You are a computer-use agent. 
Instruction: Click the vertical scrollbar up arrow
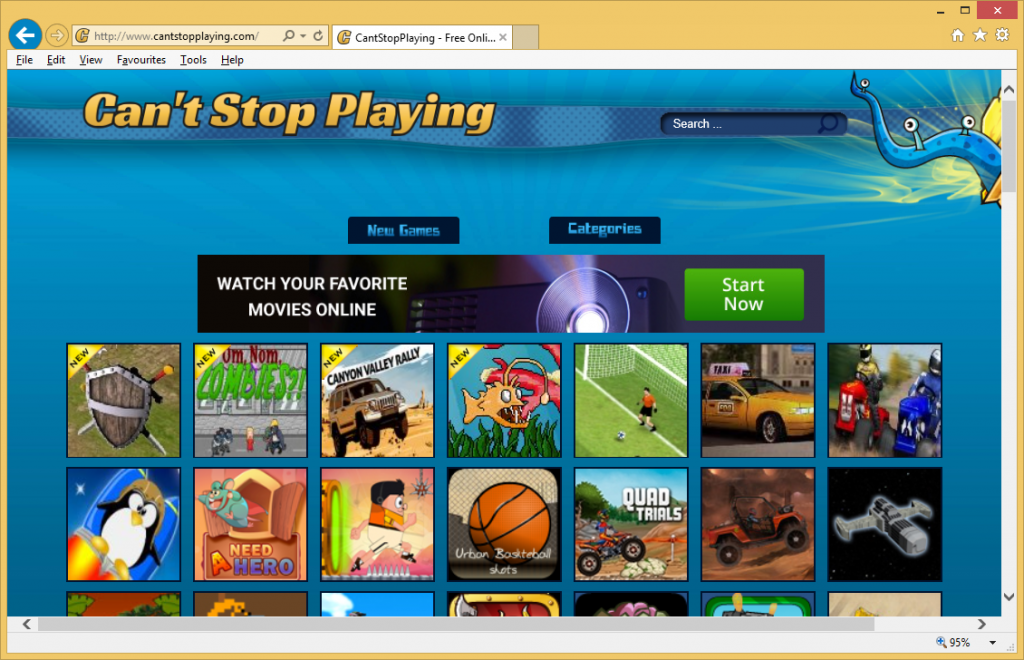click(x=1009, y=89)
